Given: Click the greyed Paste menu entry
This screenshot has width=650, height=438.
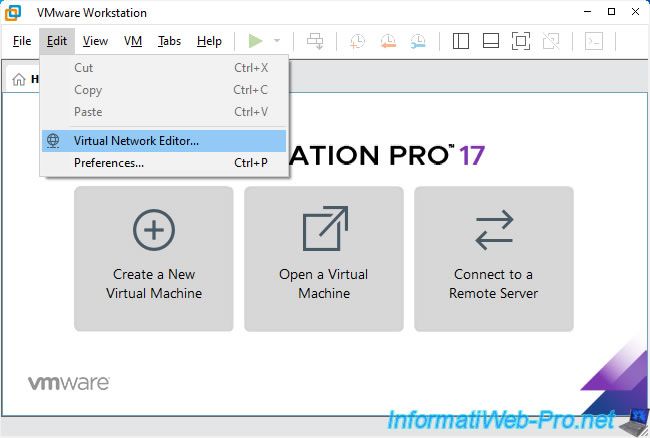Looking at the screenshot, I should click(x=164, y=112).
